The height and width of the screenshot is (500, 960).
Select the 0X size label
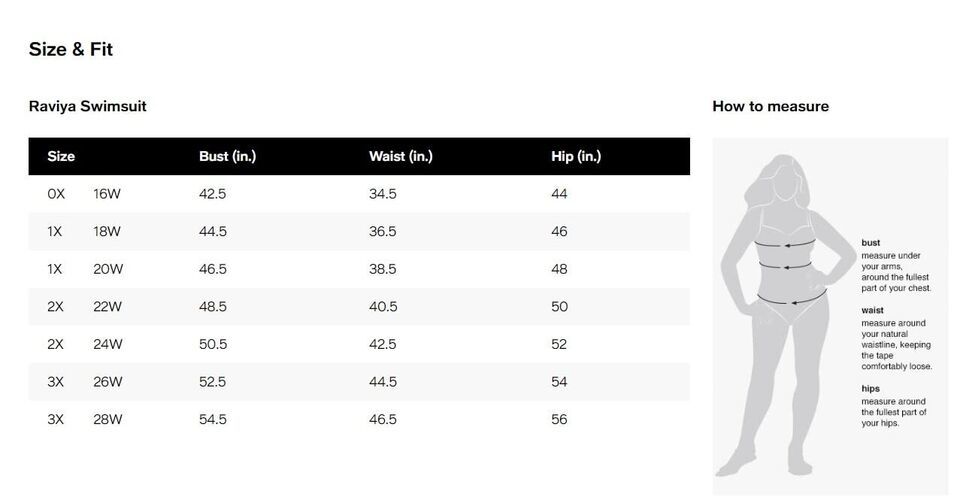tap(56, 193)
